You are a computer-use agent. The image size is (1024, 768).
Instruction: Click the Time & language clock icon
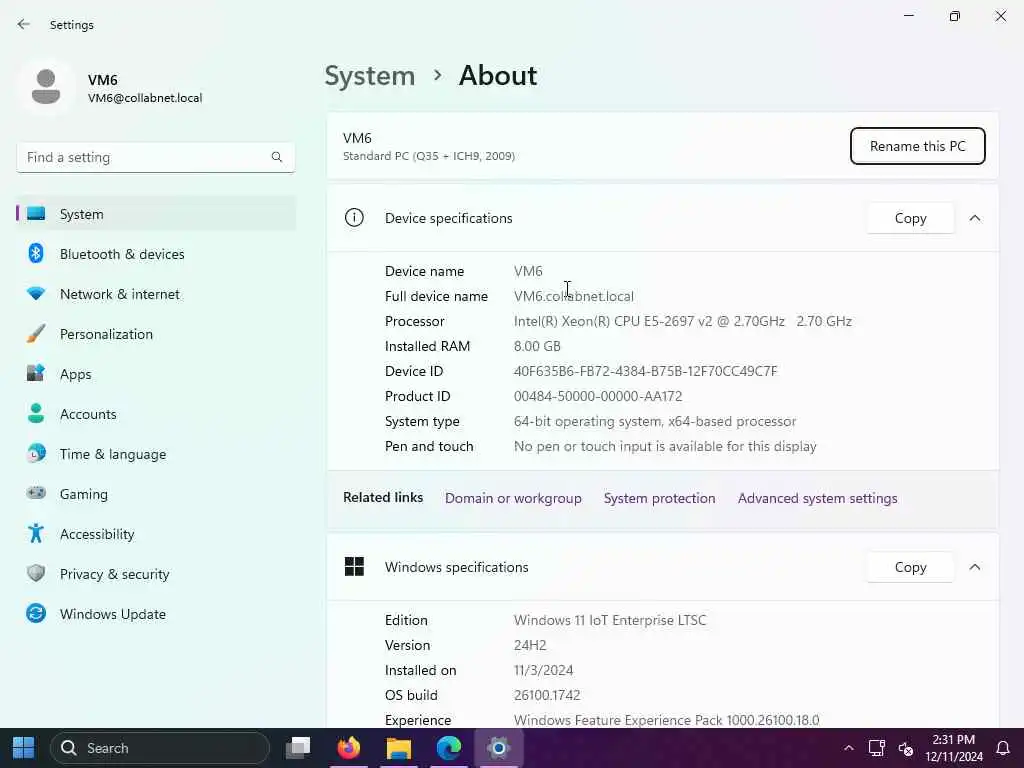[36, 453]
